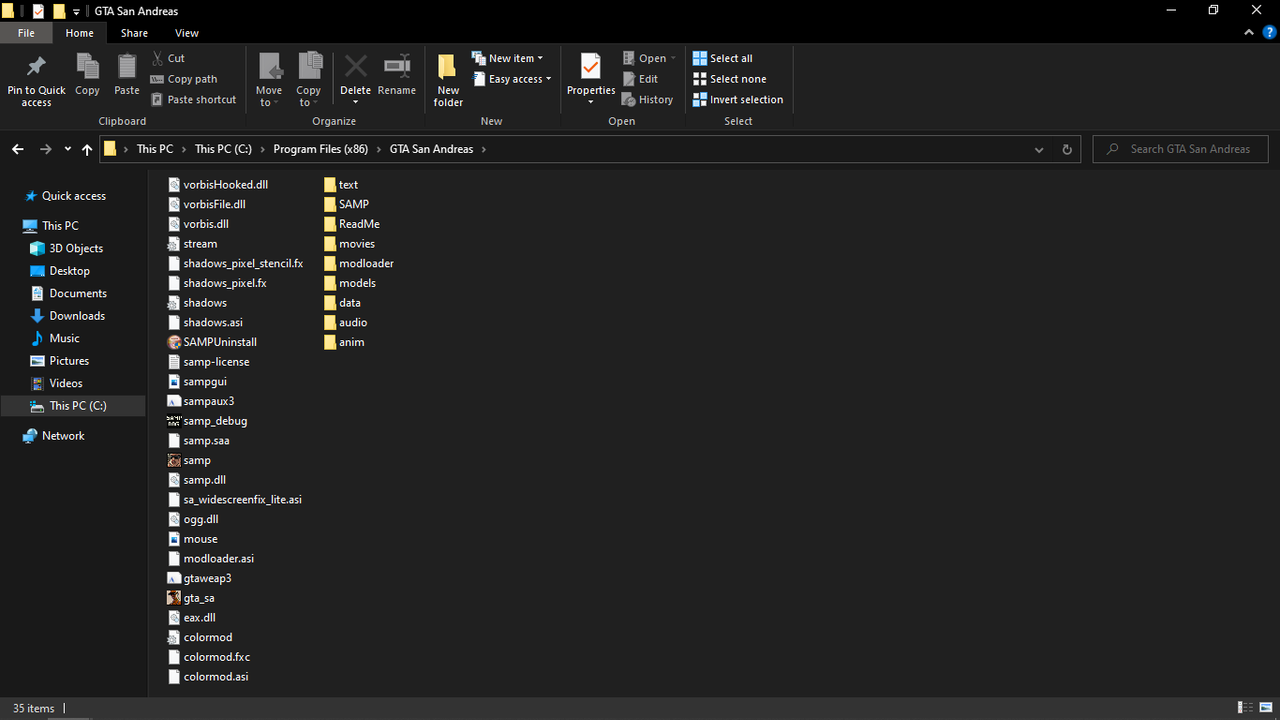
Task: Click Edit in the Open group
Action: pyautogui.click(x=640, y=79)
